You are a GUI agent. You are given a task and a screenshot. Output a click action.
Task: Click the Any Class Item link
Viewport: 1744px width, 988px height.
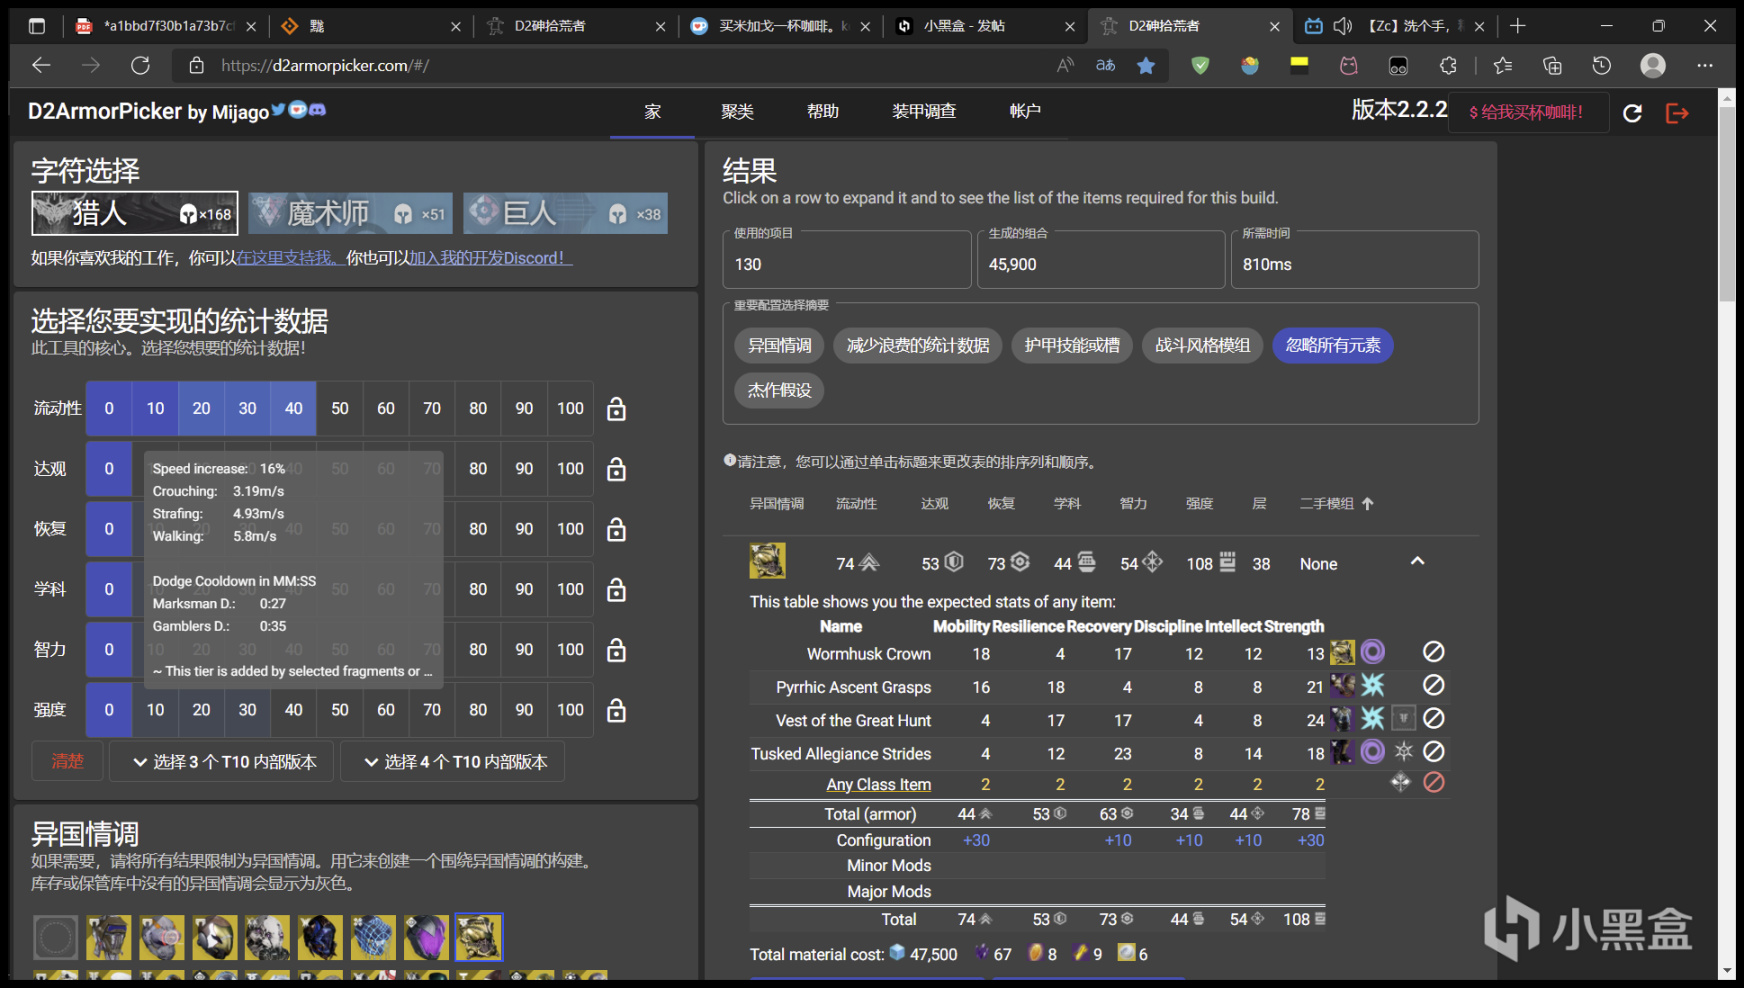(x=878, y=785)
